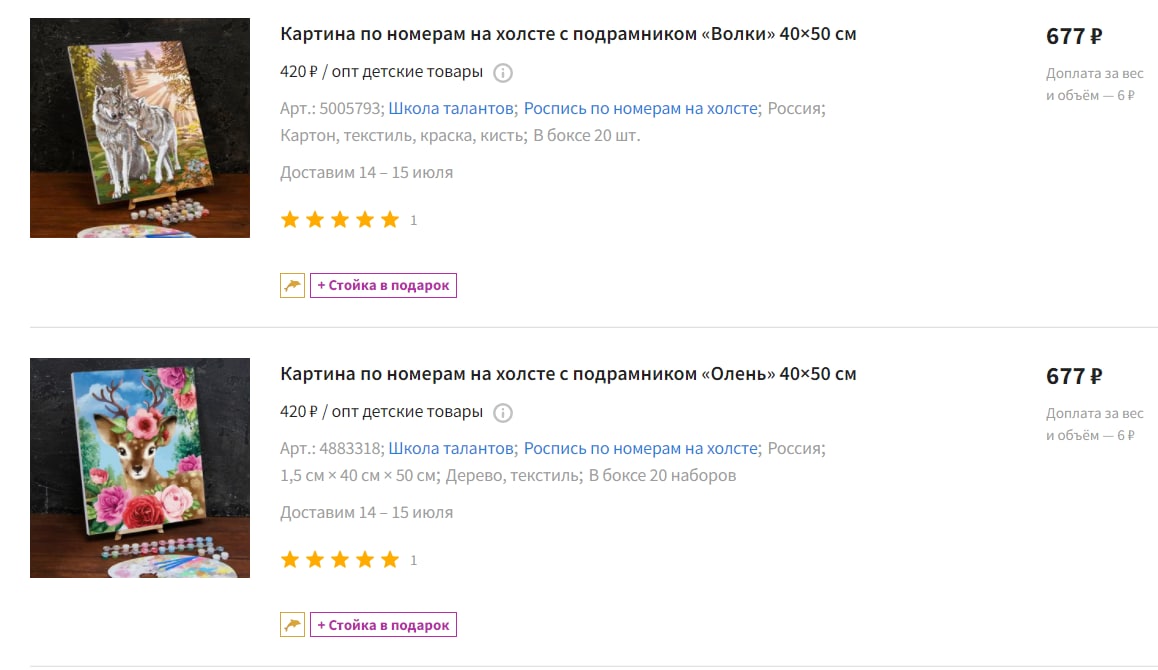The width and height of the screenshot is (1158, 670).
Task: Click the dolphin badge icon under Волки
Action: tap(292, 285)
